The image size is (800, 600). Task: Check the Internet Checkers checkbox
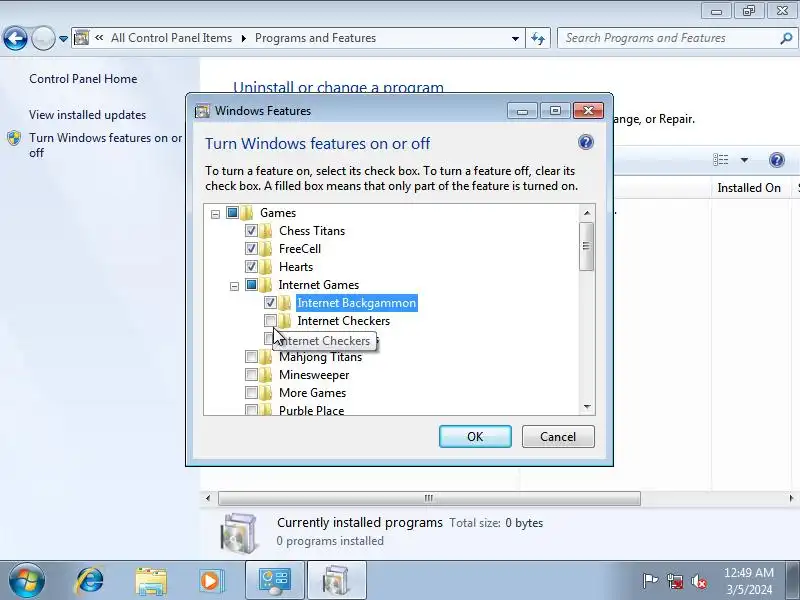tap(270, 320)
